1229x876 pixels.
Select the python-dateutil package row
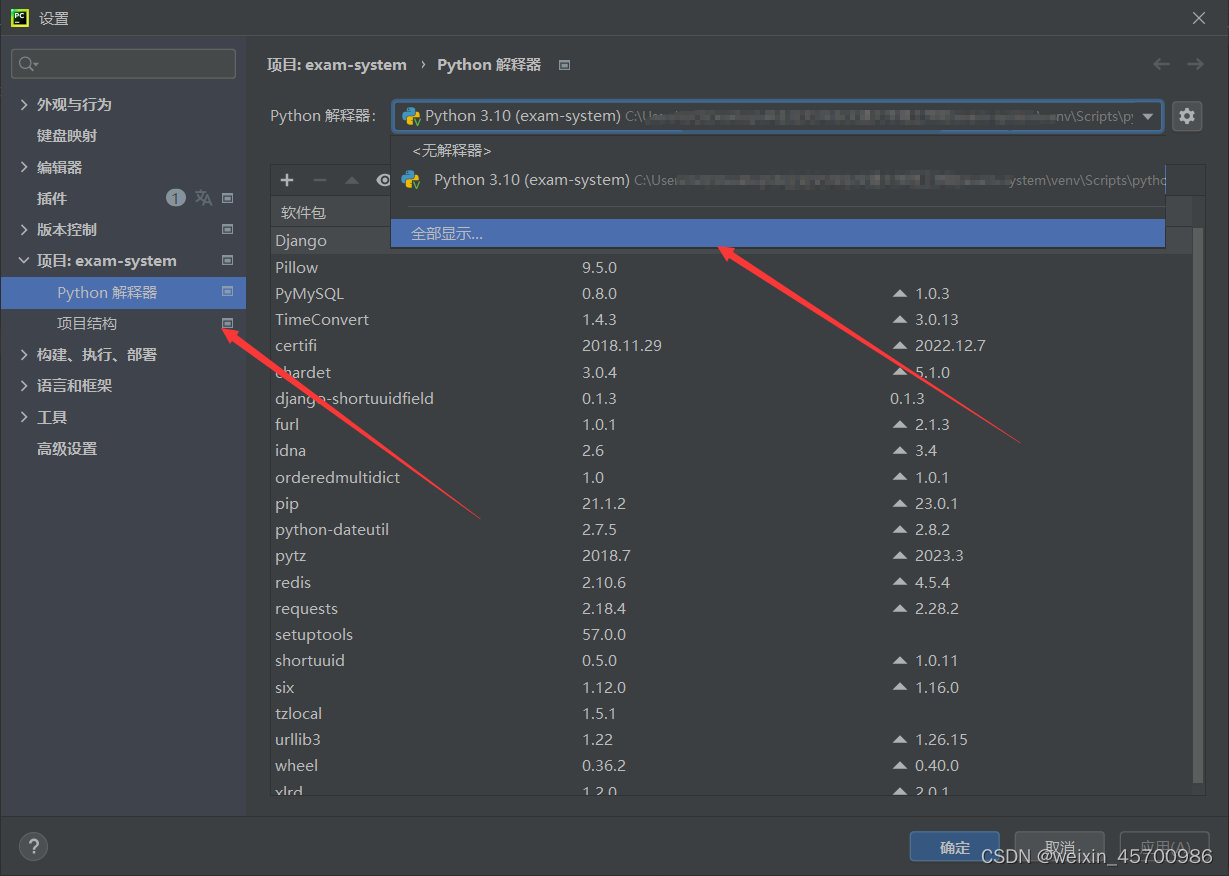(731, 529)
